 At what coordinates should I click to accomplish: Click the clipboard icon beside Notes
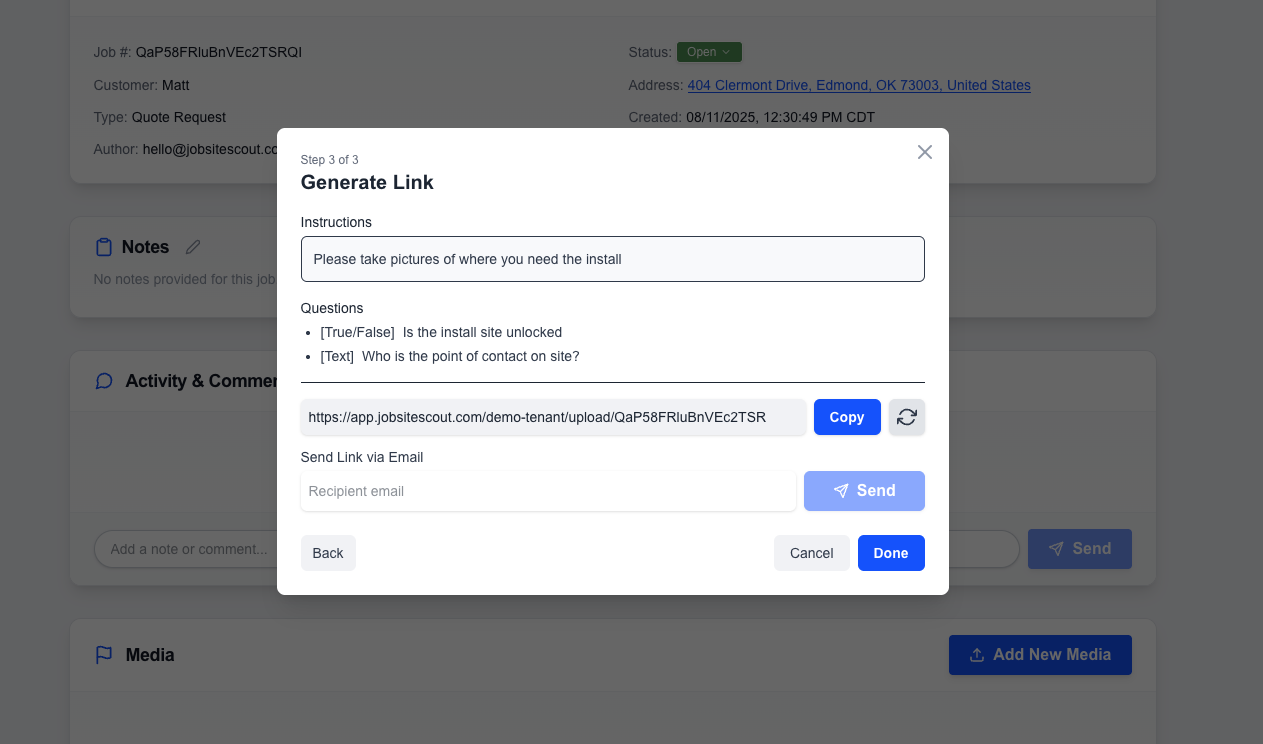tap(103, 246)
